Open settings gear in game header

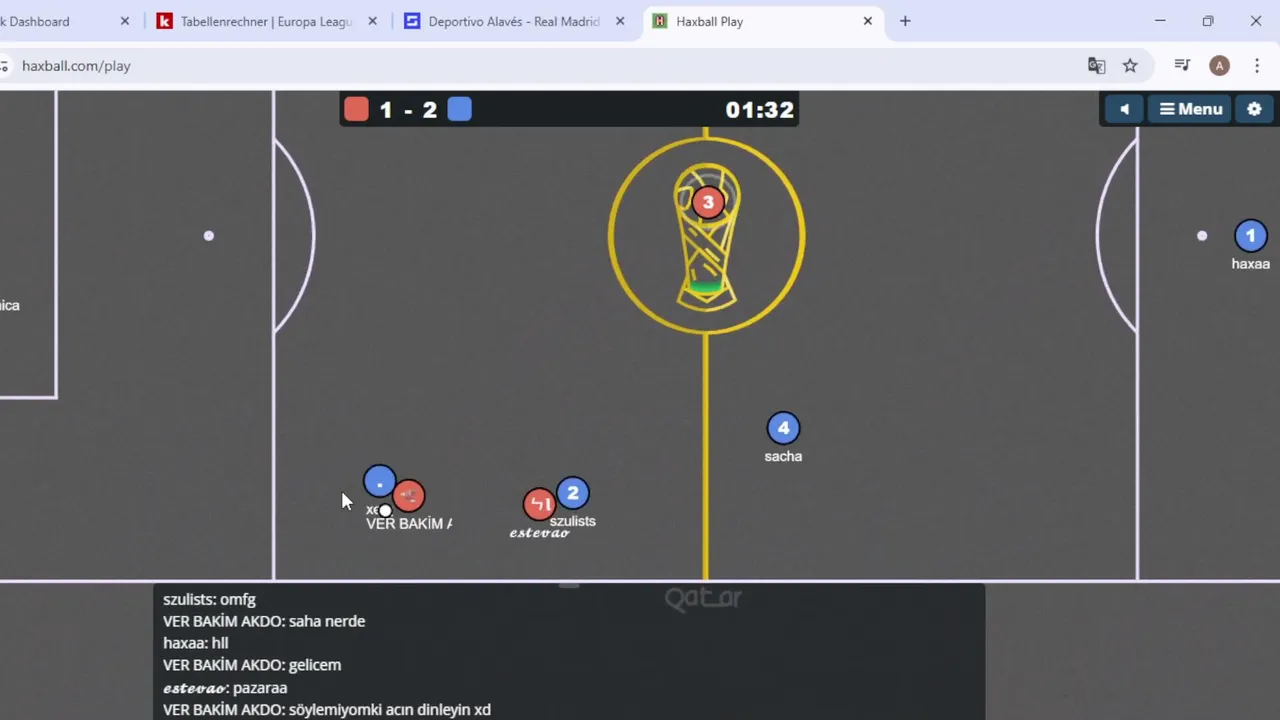point(1254,109)
